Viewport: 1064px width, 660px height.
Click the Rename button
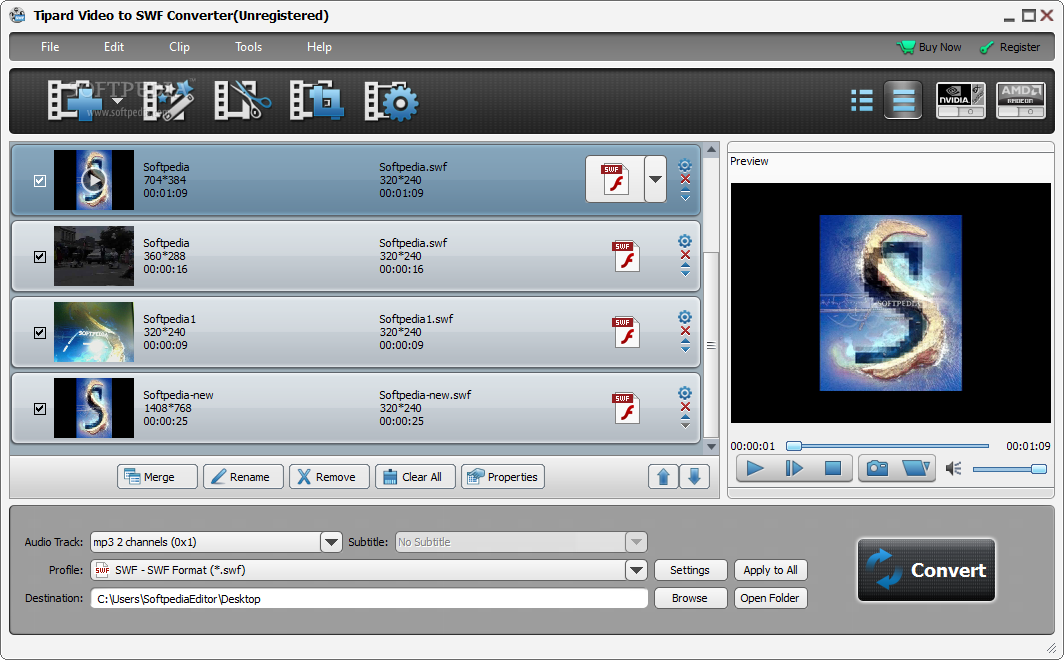(x=243, y=477)
